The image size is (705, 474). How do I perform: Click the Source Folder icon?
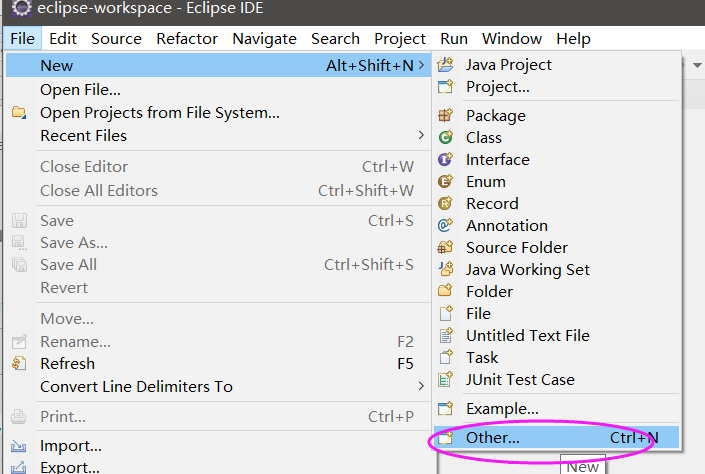[x=446, y=247]
